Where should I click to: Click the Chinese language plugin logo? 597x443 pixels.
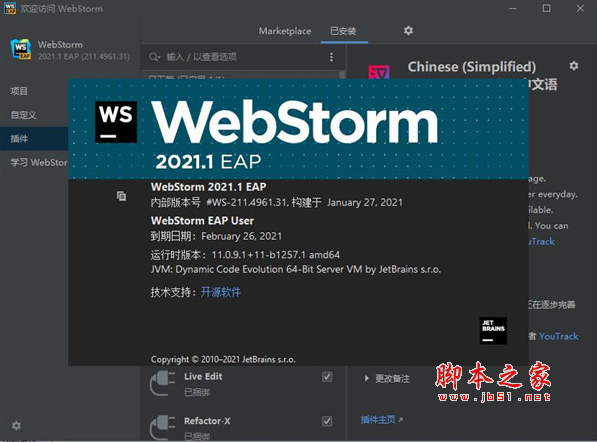[x=379, y=72]
